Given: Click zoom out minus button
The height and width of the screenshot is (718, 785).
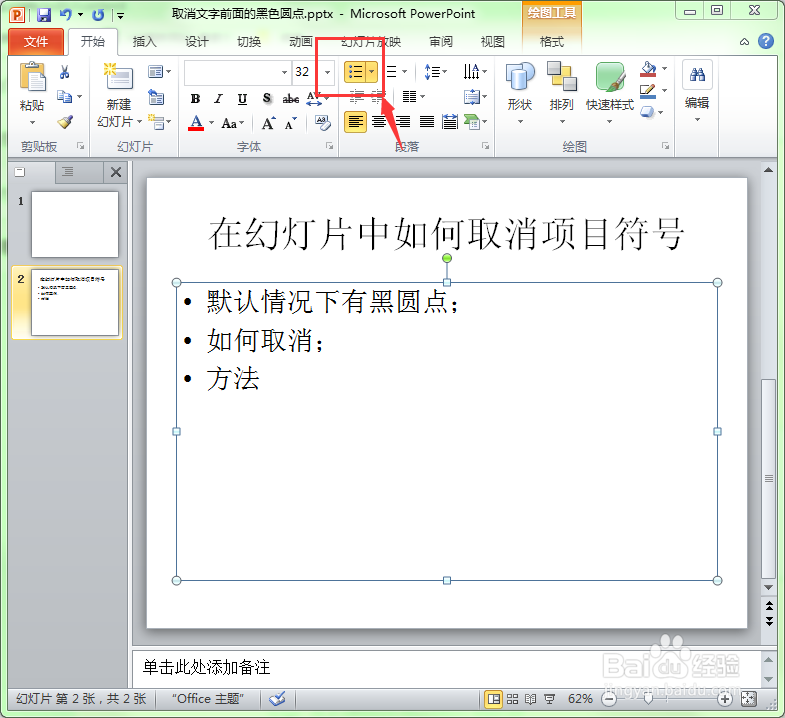Looking at the screenshot, I should [x=609, y=698].
